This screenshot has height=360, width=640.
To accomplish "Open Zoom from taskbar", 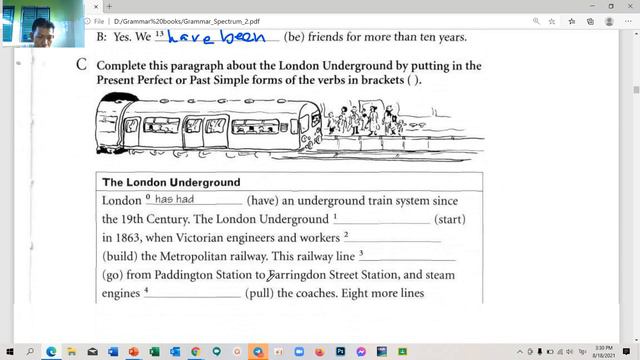I will [x=299, y=351].
